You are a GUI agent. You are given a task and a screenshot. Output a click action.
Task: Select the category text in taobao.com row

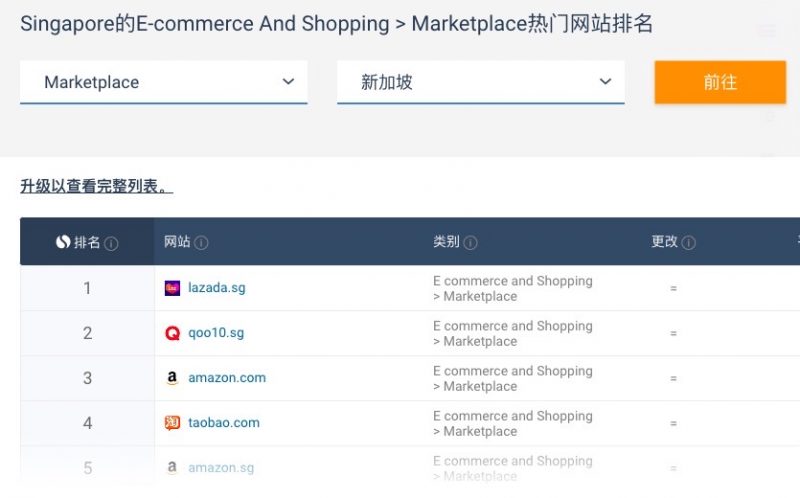[x=513, y=423]
